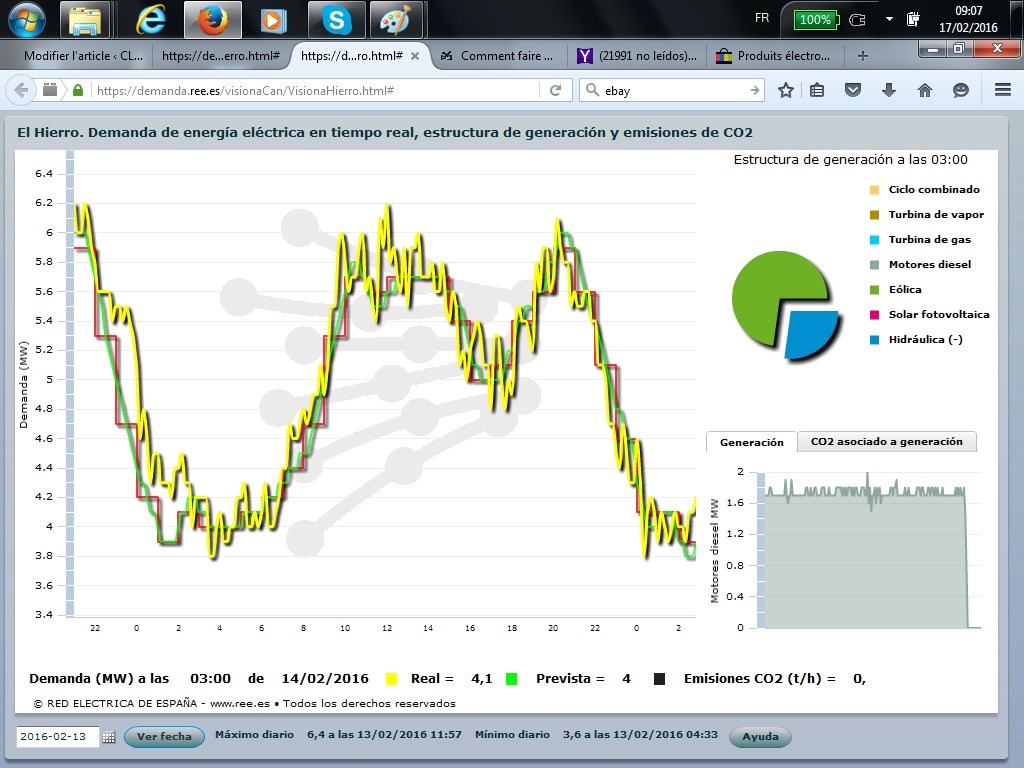
Task: Click the Ayuda button
Action: pyautogui.click(x=760, y=737)
